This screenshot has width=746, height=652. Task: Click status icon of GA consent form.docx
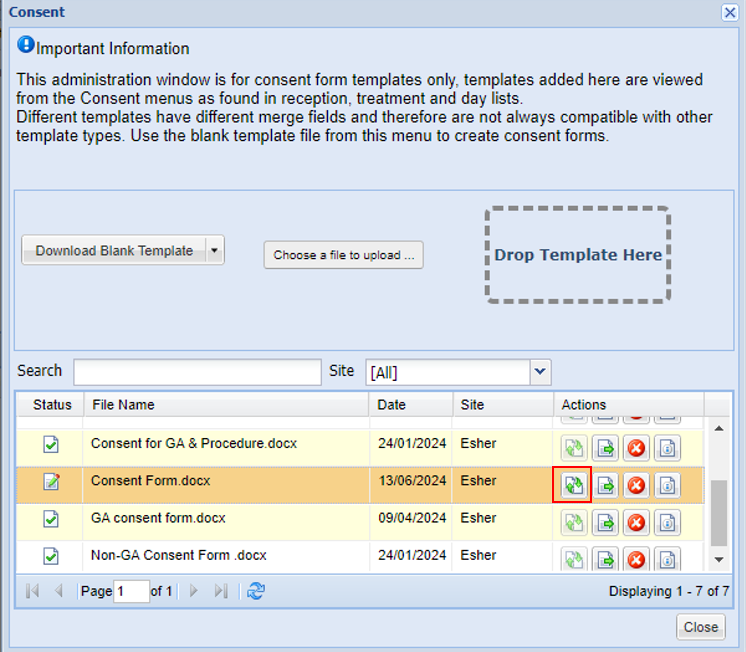pos(51,518)
